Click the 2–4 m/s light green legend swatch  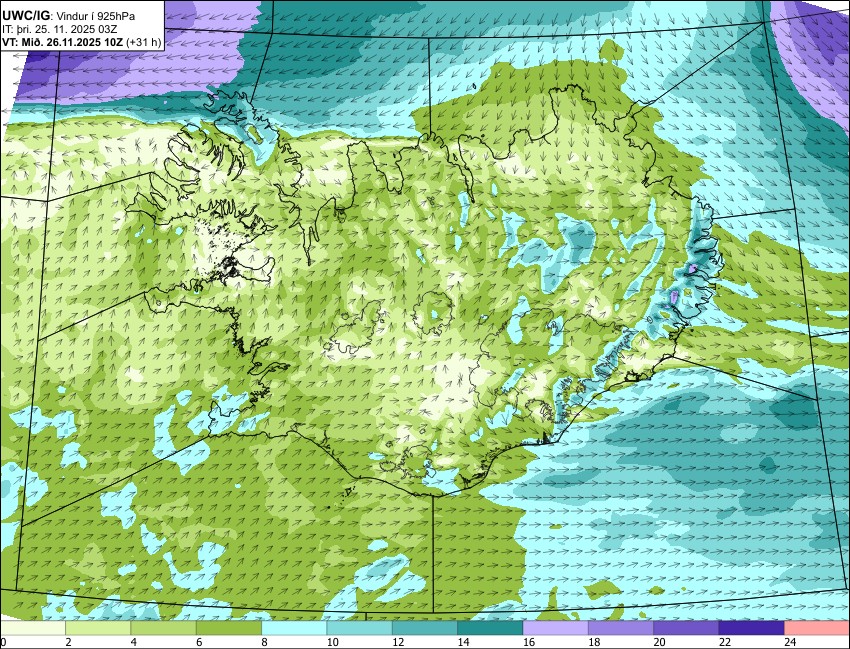98,628
